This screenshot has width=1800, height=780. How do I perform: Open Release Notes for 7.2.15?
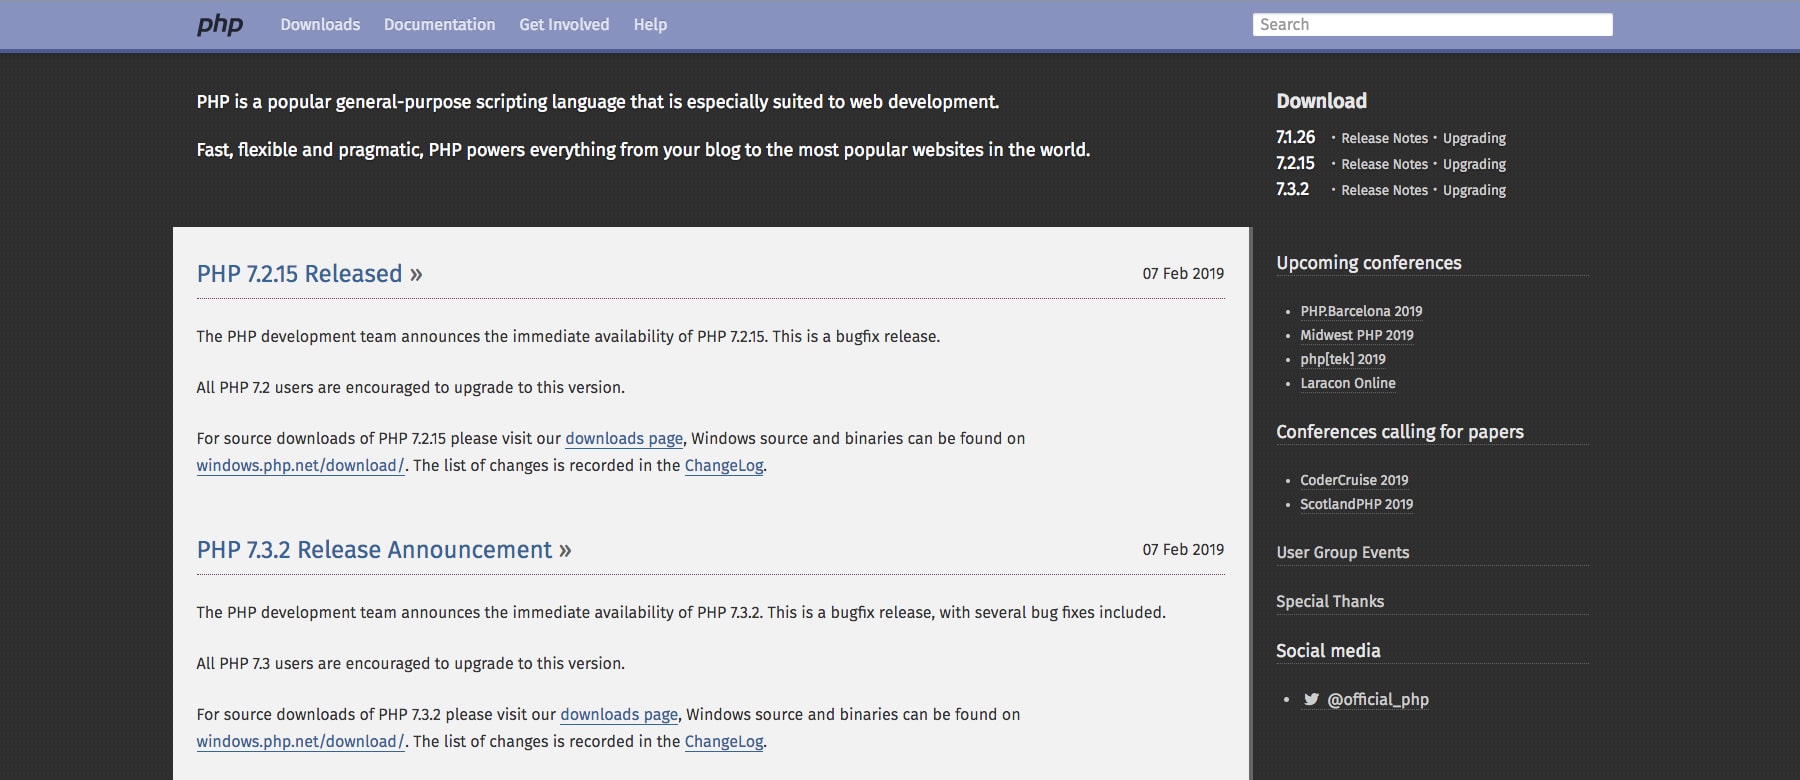(1384, 164)
